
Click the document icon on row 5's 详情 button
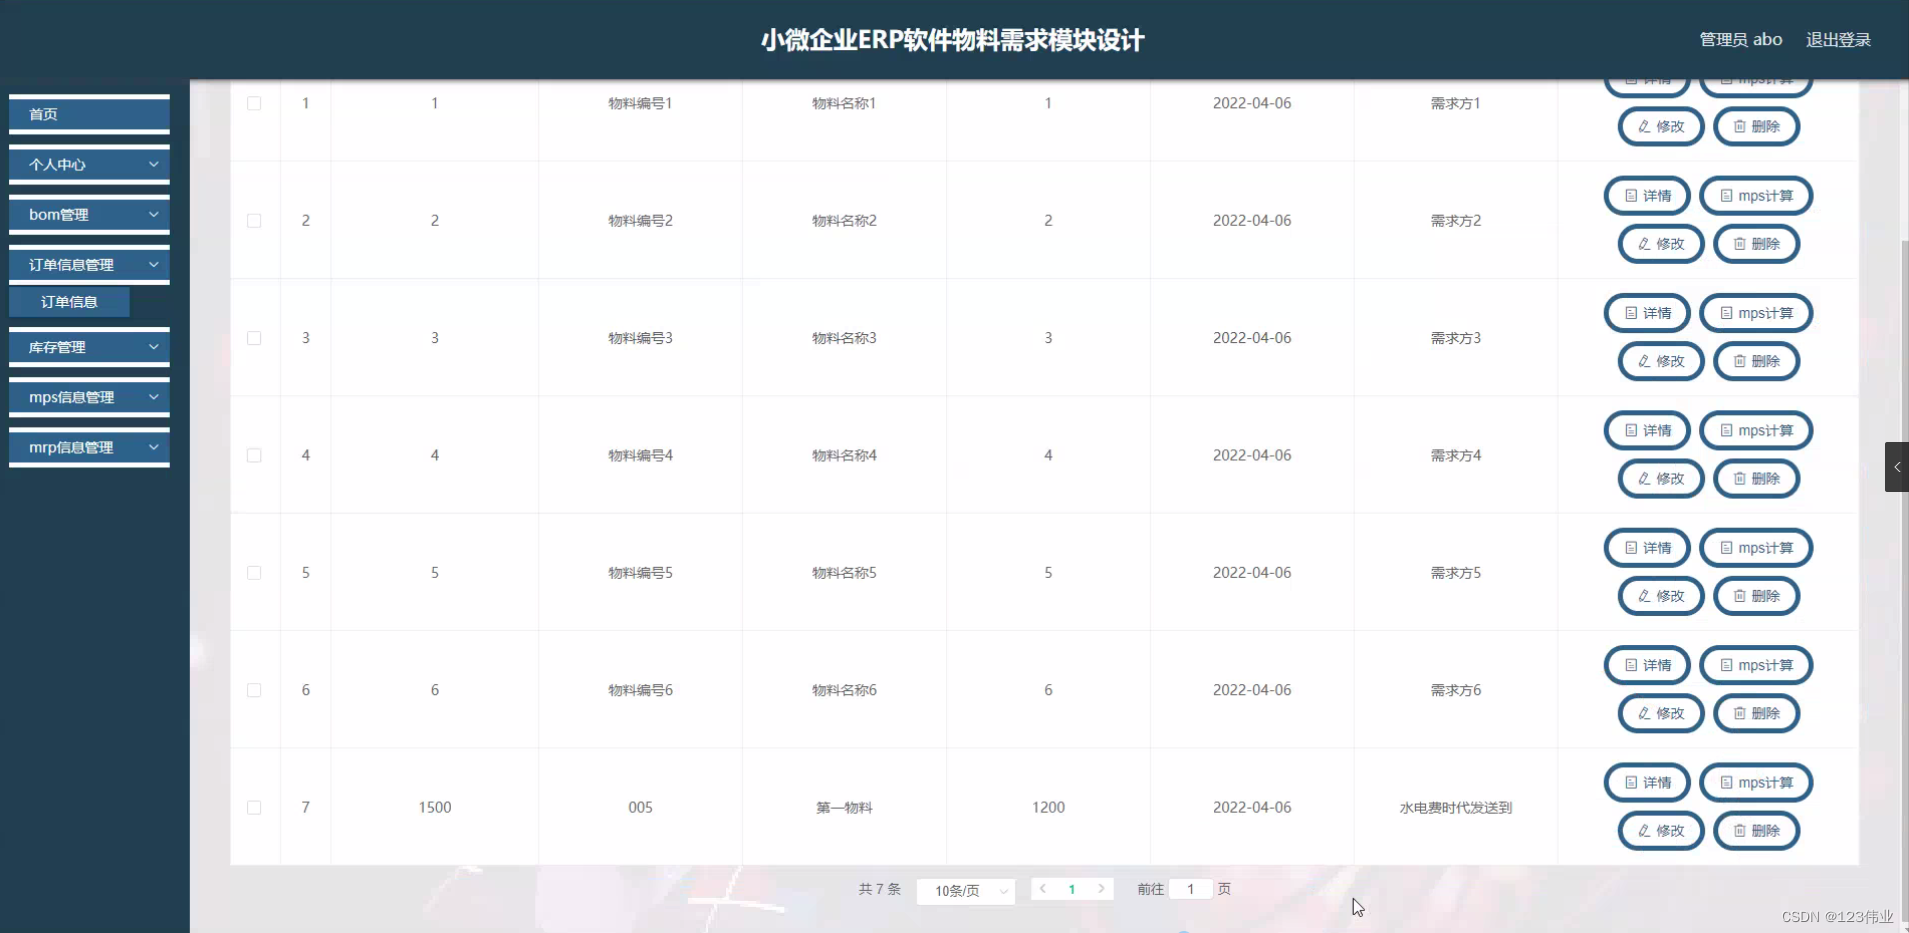1632,547
